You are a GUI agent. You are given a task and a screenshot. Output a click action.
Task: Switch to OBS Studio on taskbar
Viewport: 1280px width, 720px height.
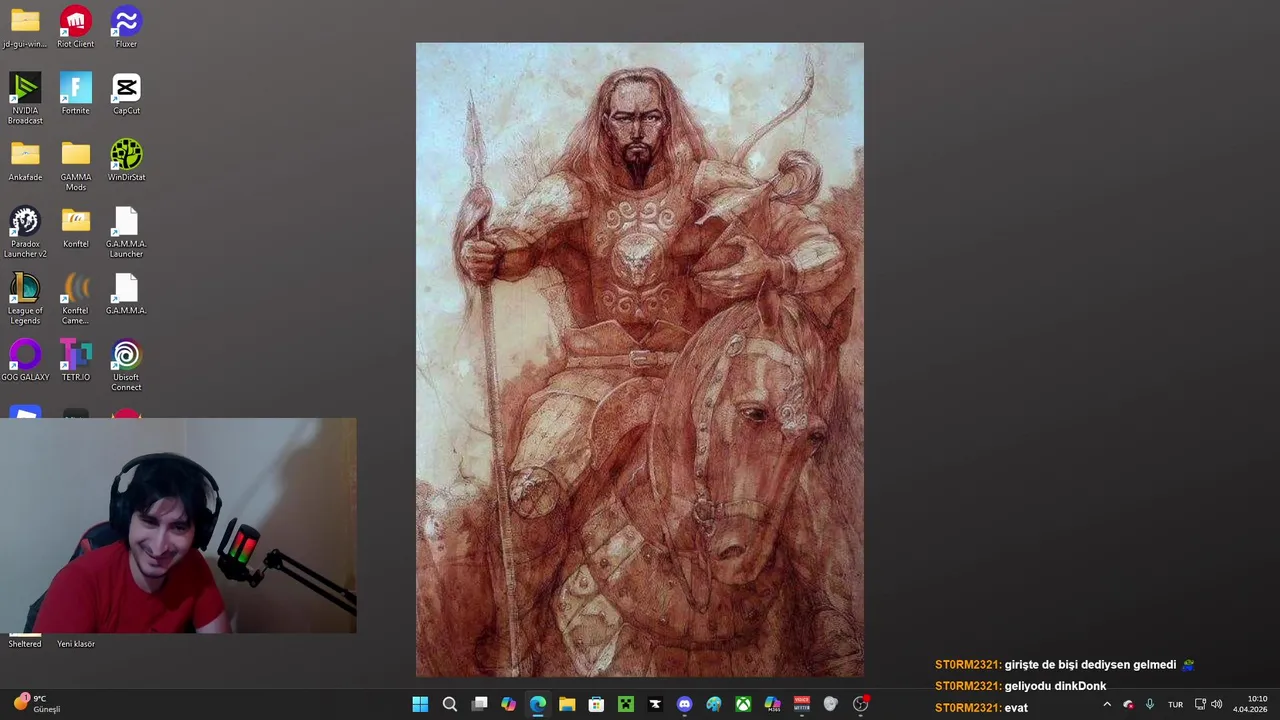(x=860, y=704)
